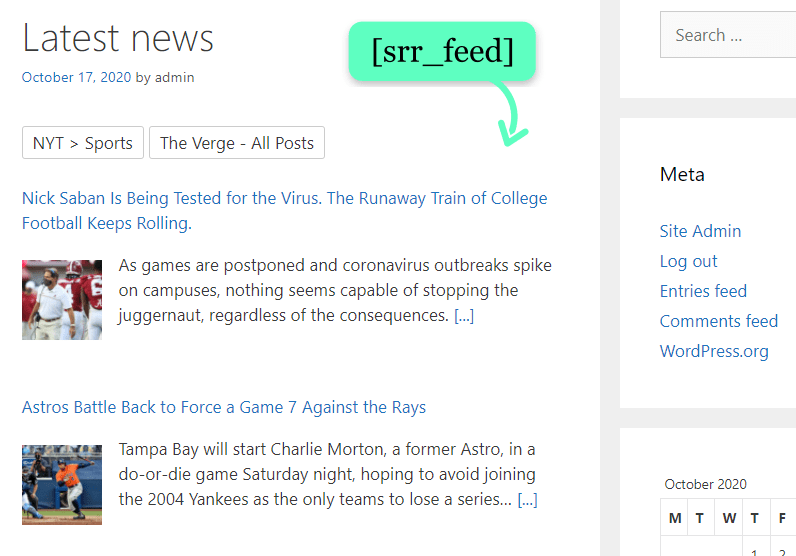Click the October 17, 2020 post date

(x=76, y=77)
